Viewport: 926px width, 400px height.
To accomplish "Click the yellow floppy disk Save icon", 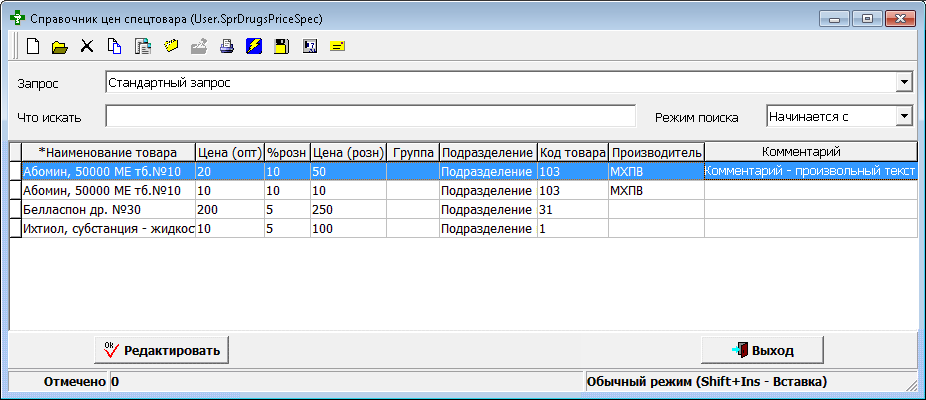I will 282,46.
